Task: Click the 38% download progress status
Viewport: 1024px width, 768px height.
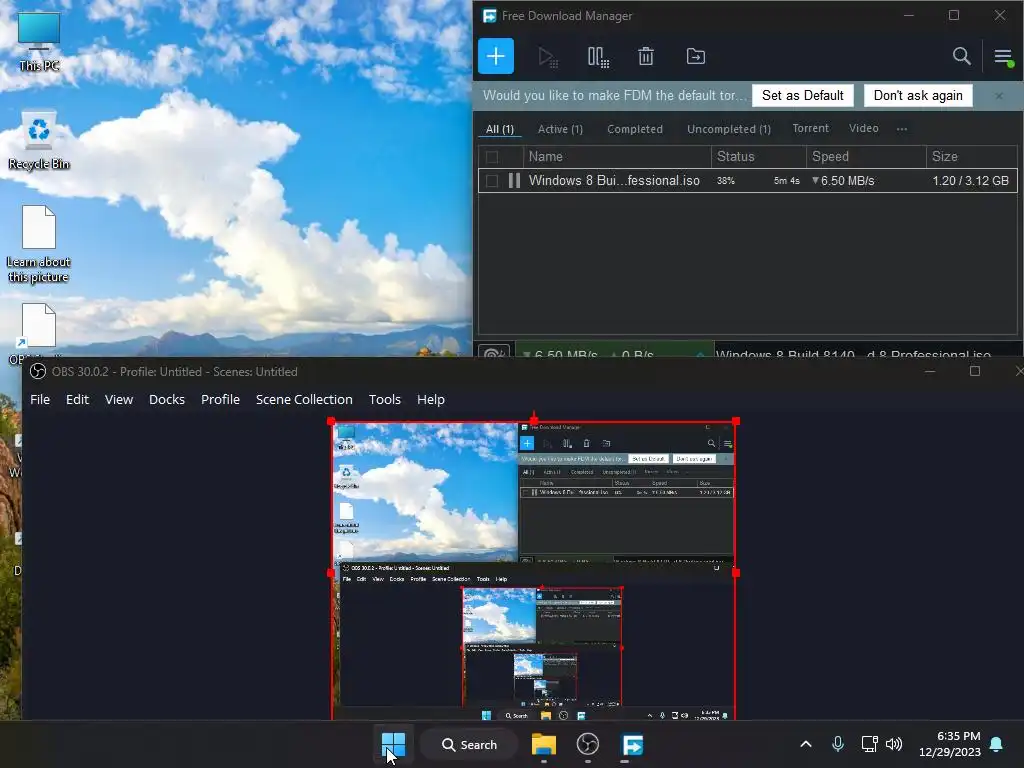Action: pyautogui.click(x=726, y=181)
